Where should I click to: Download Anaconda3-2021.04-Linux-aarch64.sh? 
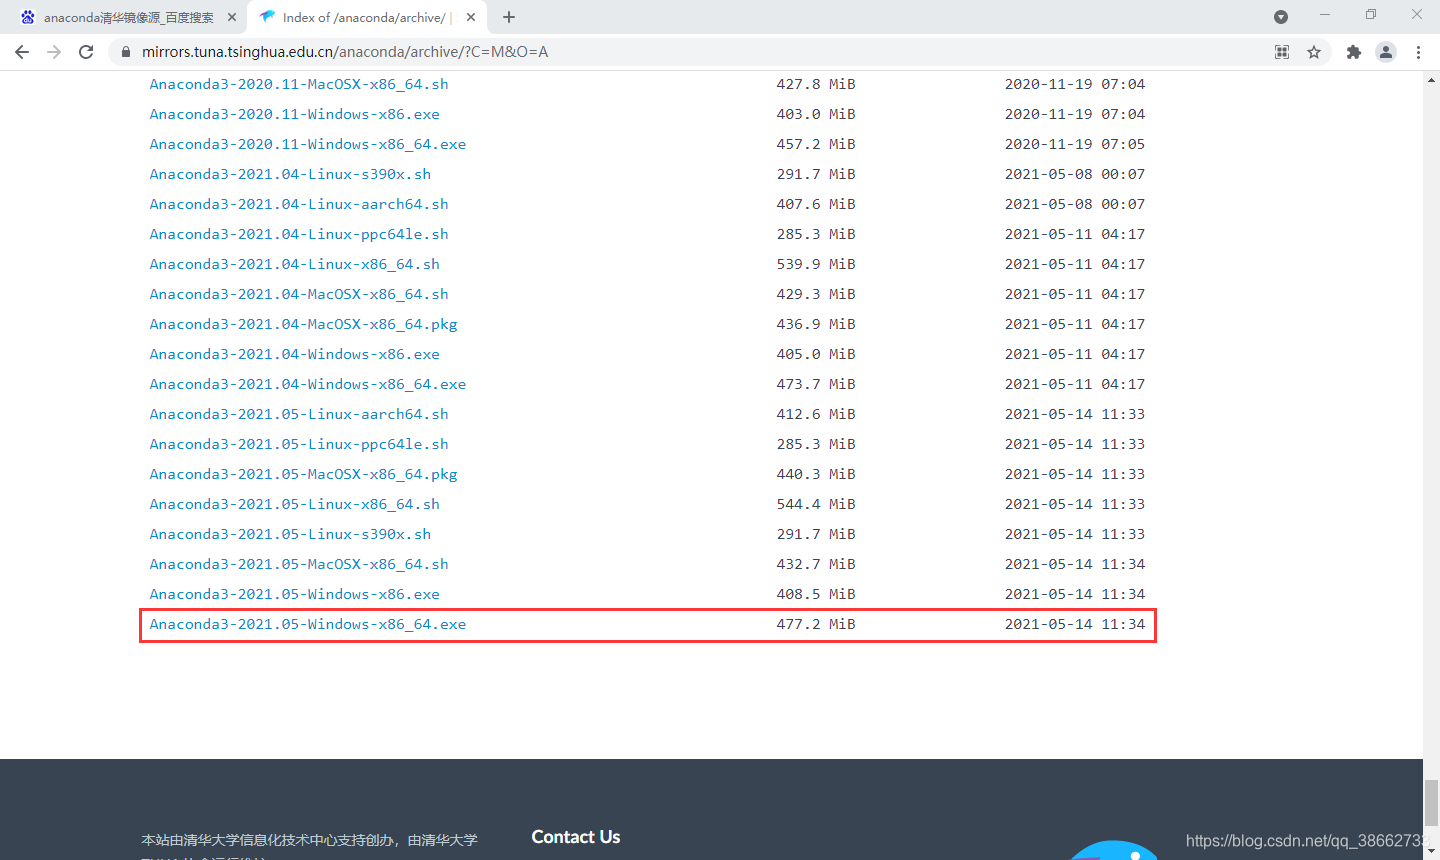pyautogui.click(x=299, y=204)
